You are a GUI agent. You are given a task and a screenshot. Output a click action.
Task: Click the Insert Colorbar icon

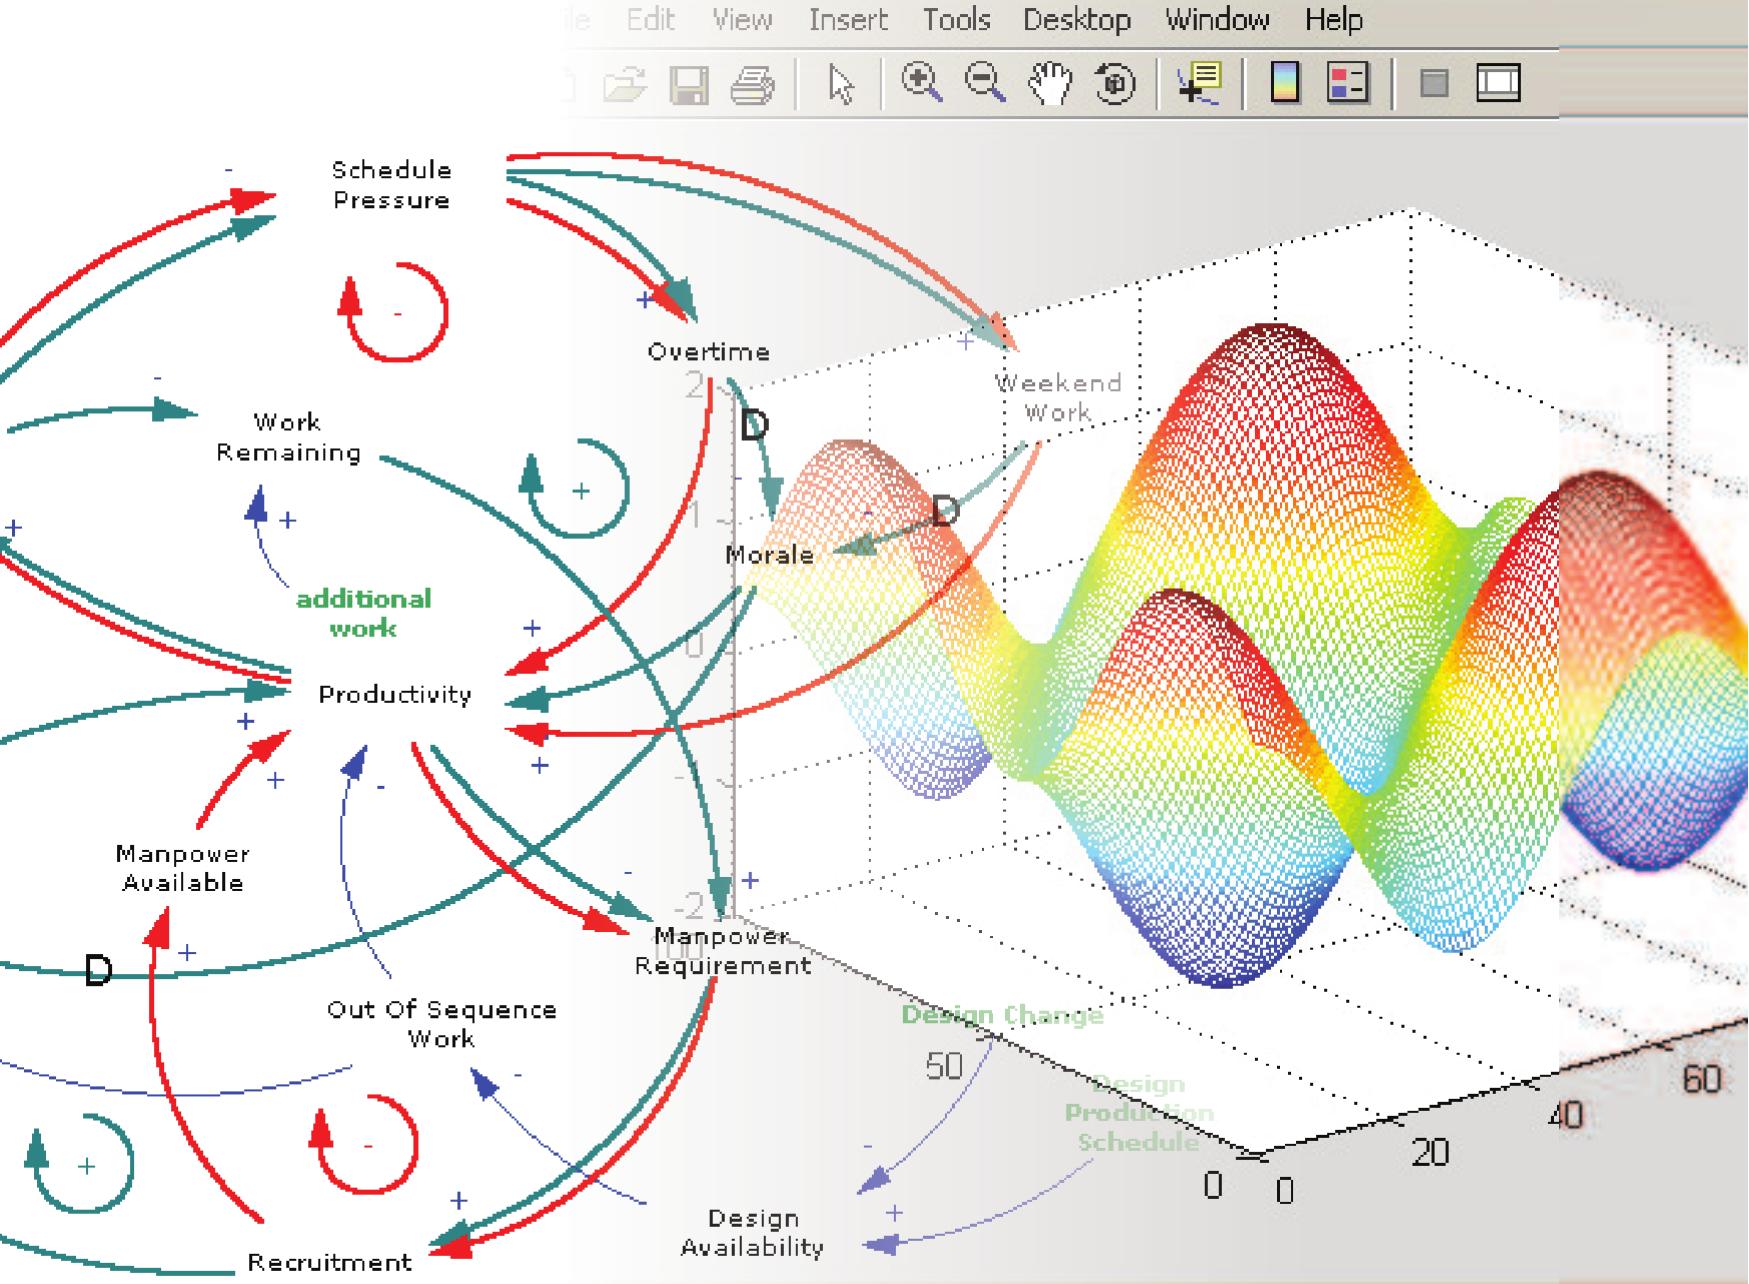(1285, 83)
